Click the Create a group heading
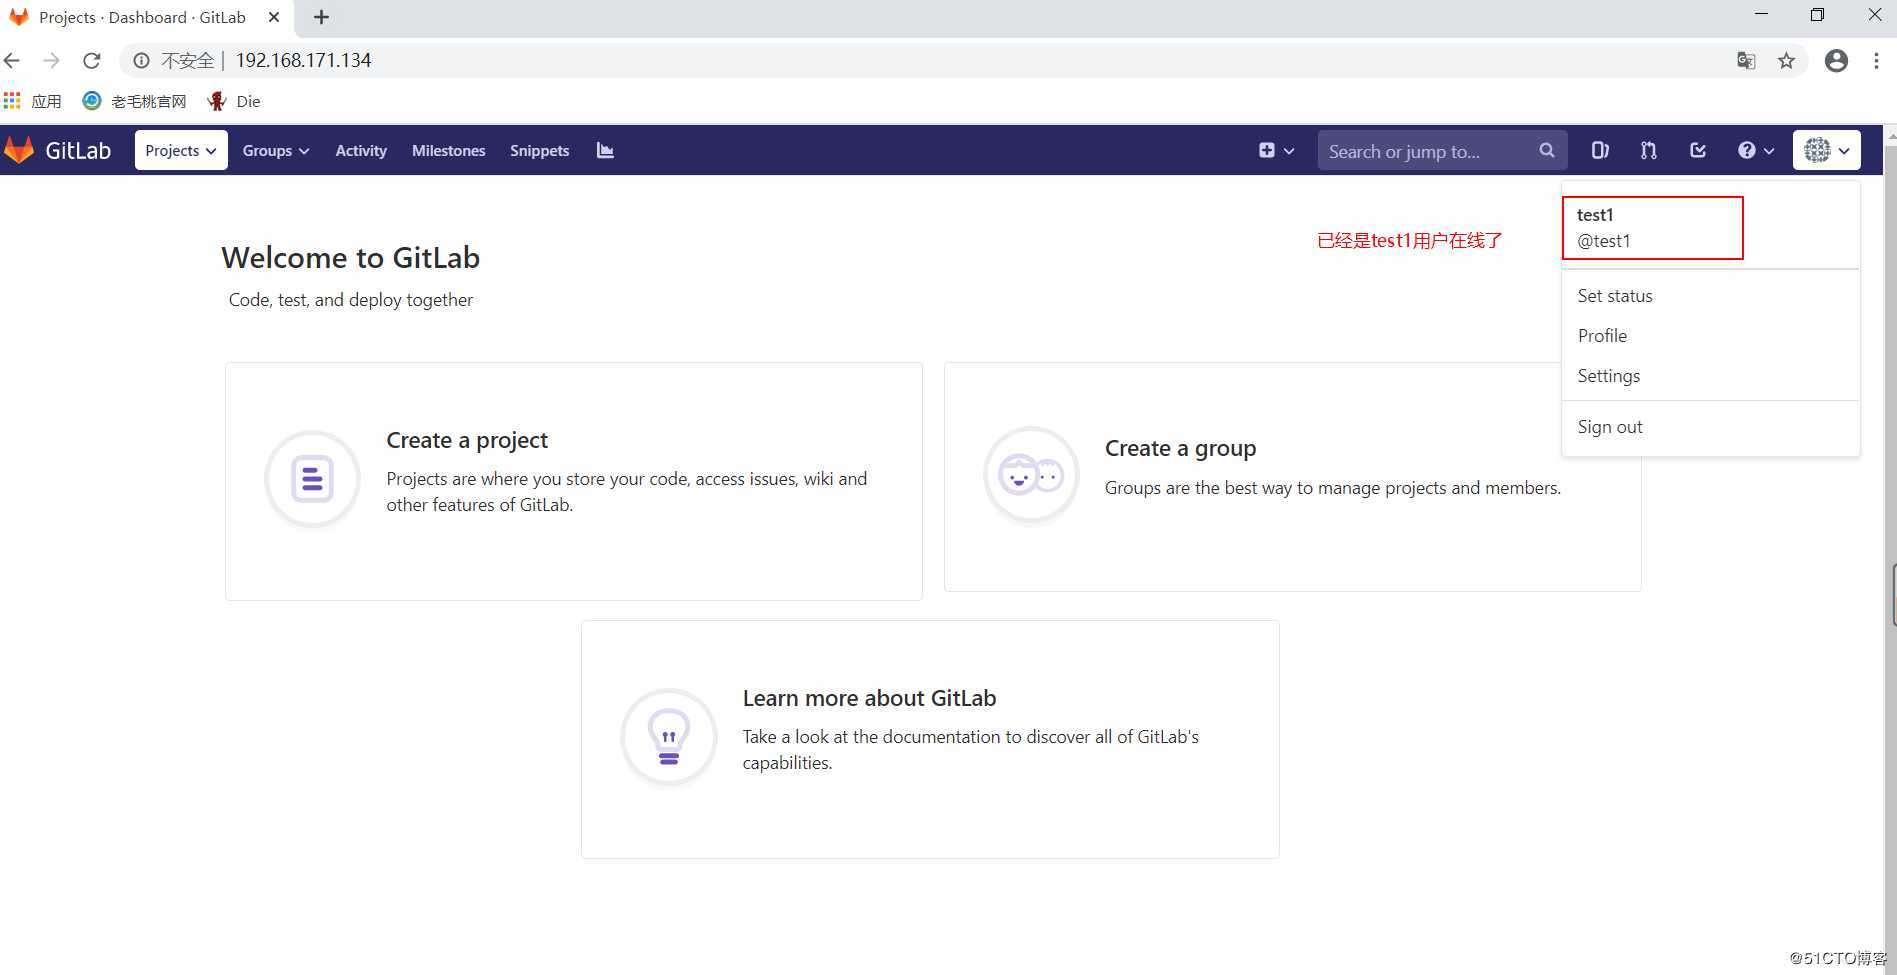 pyautogui.click(x=1180, y=448)
